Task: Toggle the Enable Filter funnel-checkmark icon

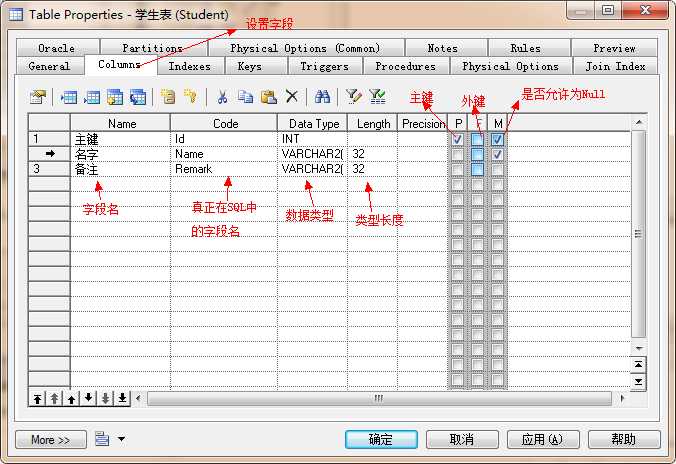Action: tap(377, 97)
